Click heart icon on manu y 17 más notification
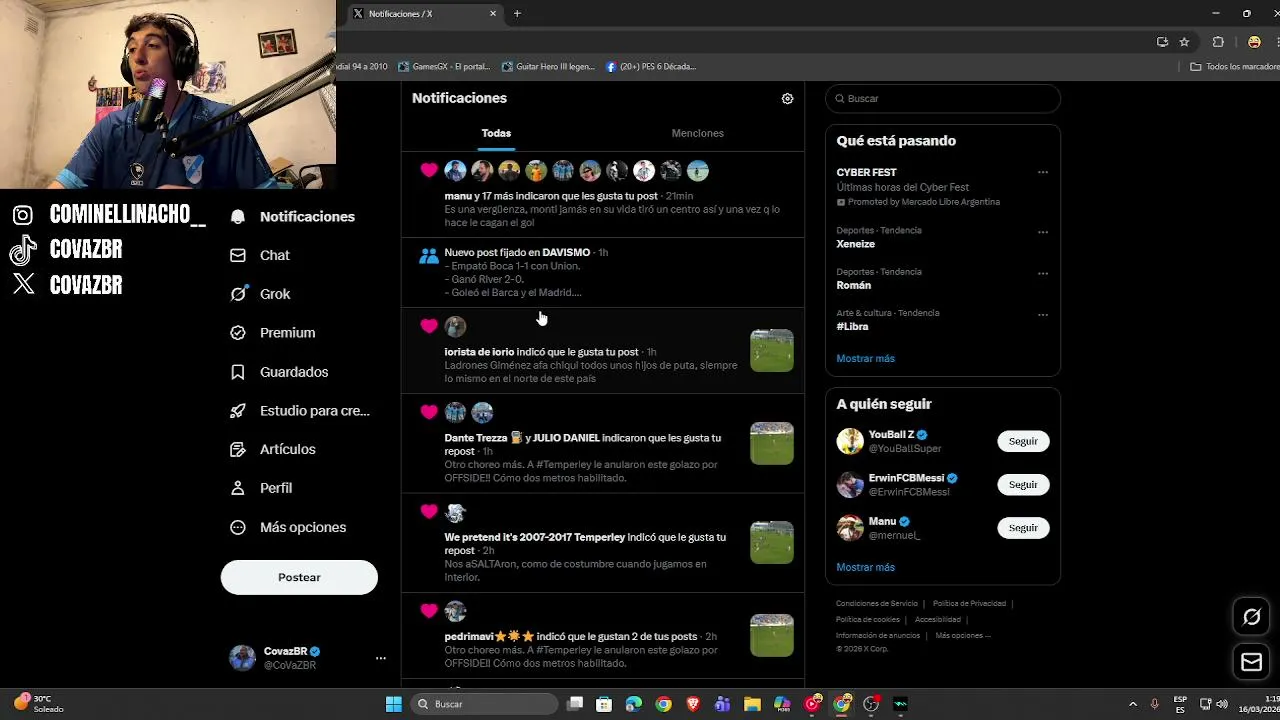The height and width of the screenshot is (720, 1280). 429,171
